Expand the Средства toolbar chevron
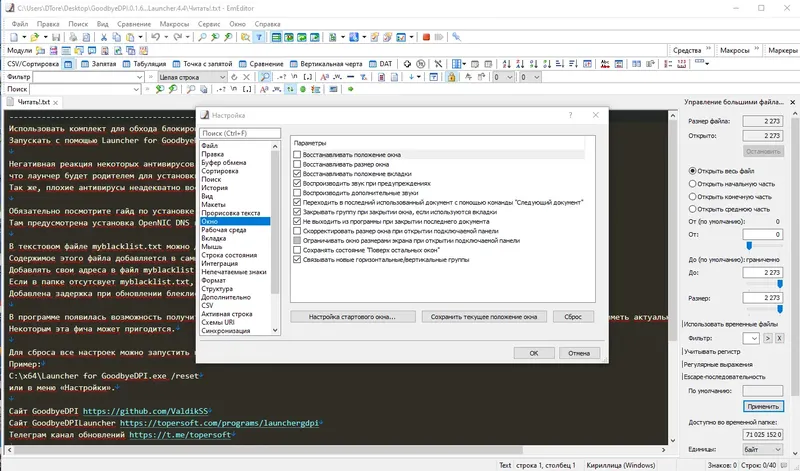Image resolution: width=800 pixels, height=471 pixels. (x=708, y=49)
